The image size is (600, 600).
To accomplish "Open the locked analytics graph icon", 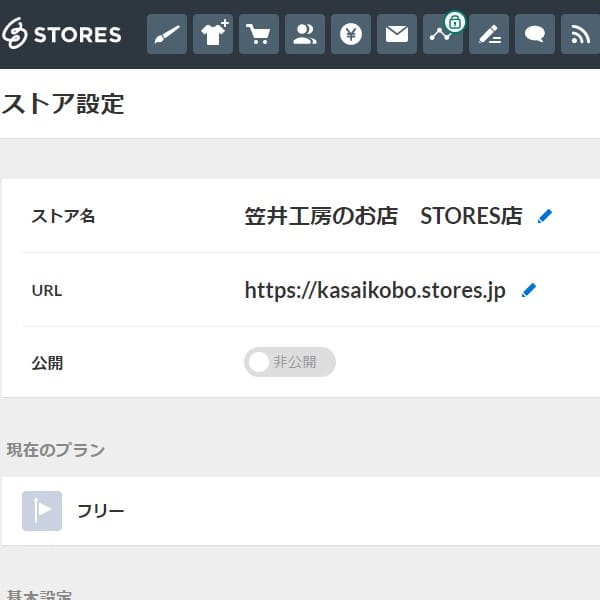I will [x=443, y=34].
